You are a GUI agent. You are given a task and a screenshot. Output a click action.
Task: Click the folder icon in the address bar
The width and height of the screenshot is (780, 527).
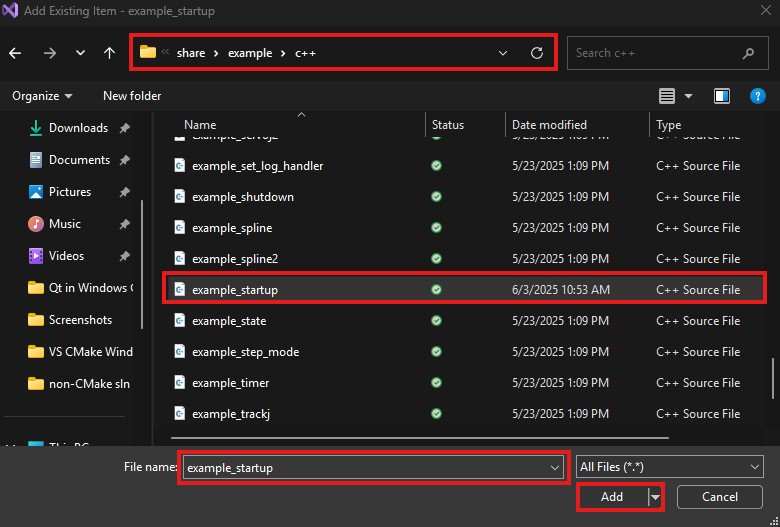(148, 52)
